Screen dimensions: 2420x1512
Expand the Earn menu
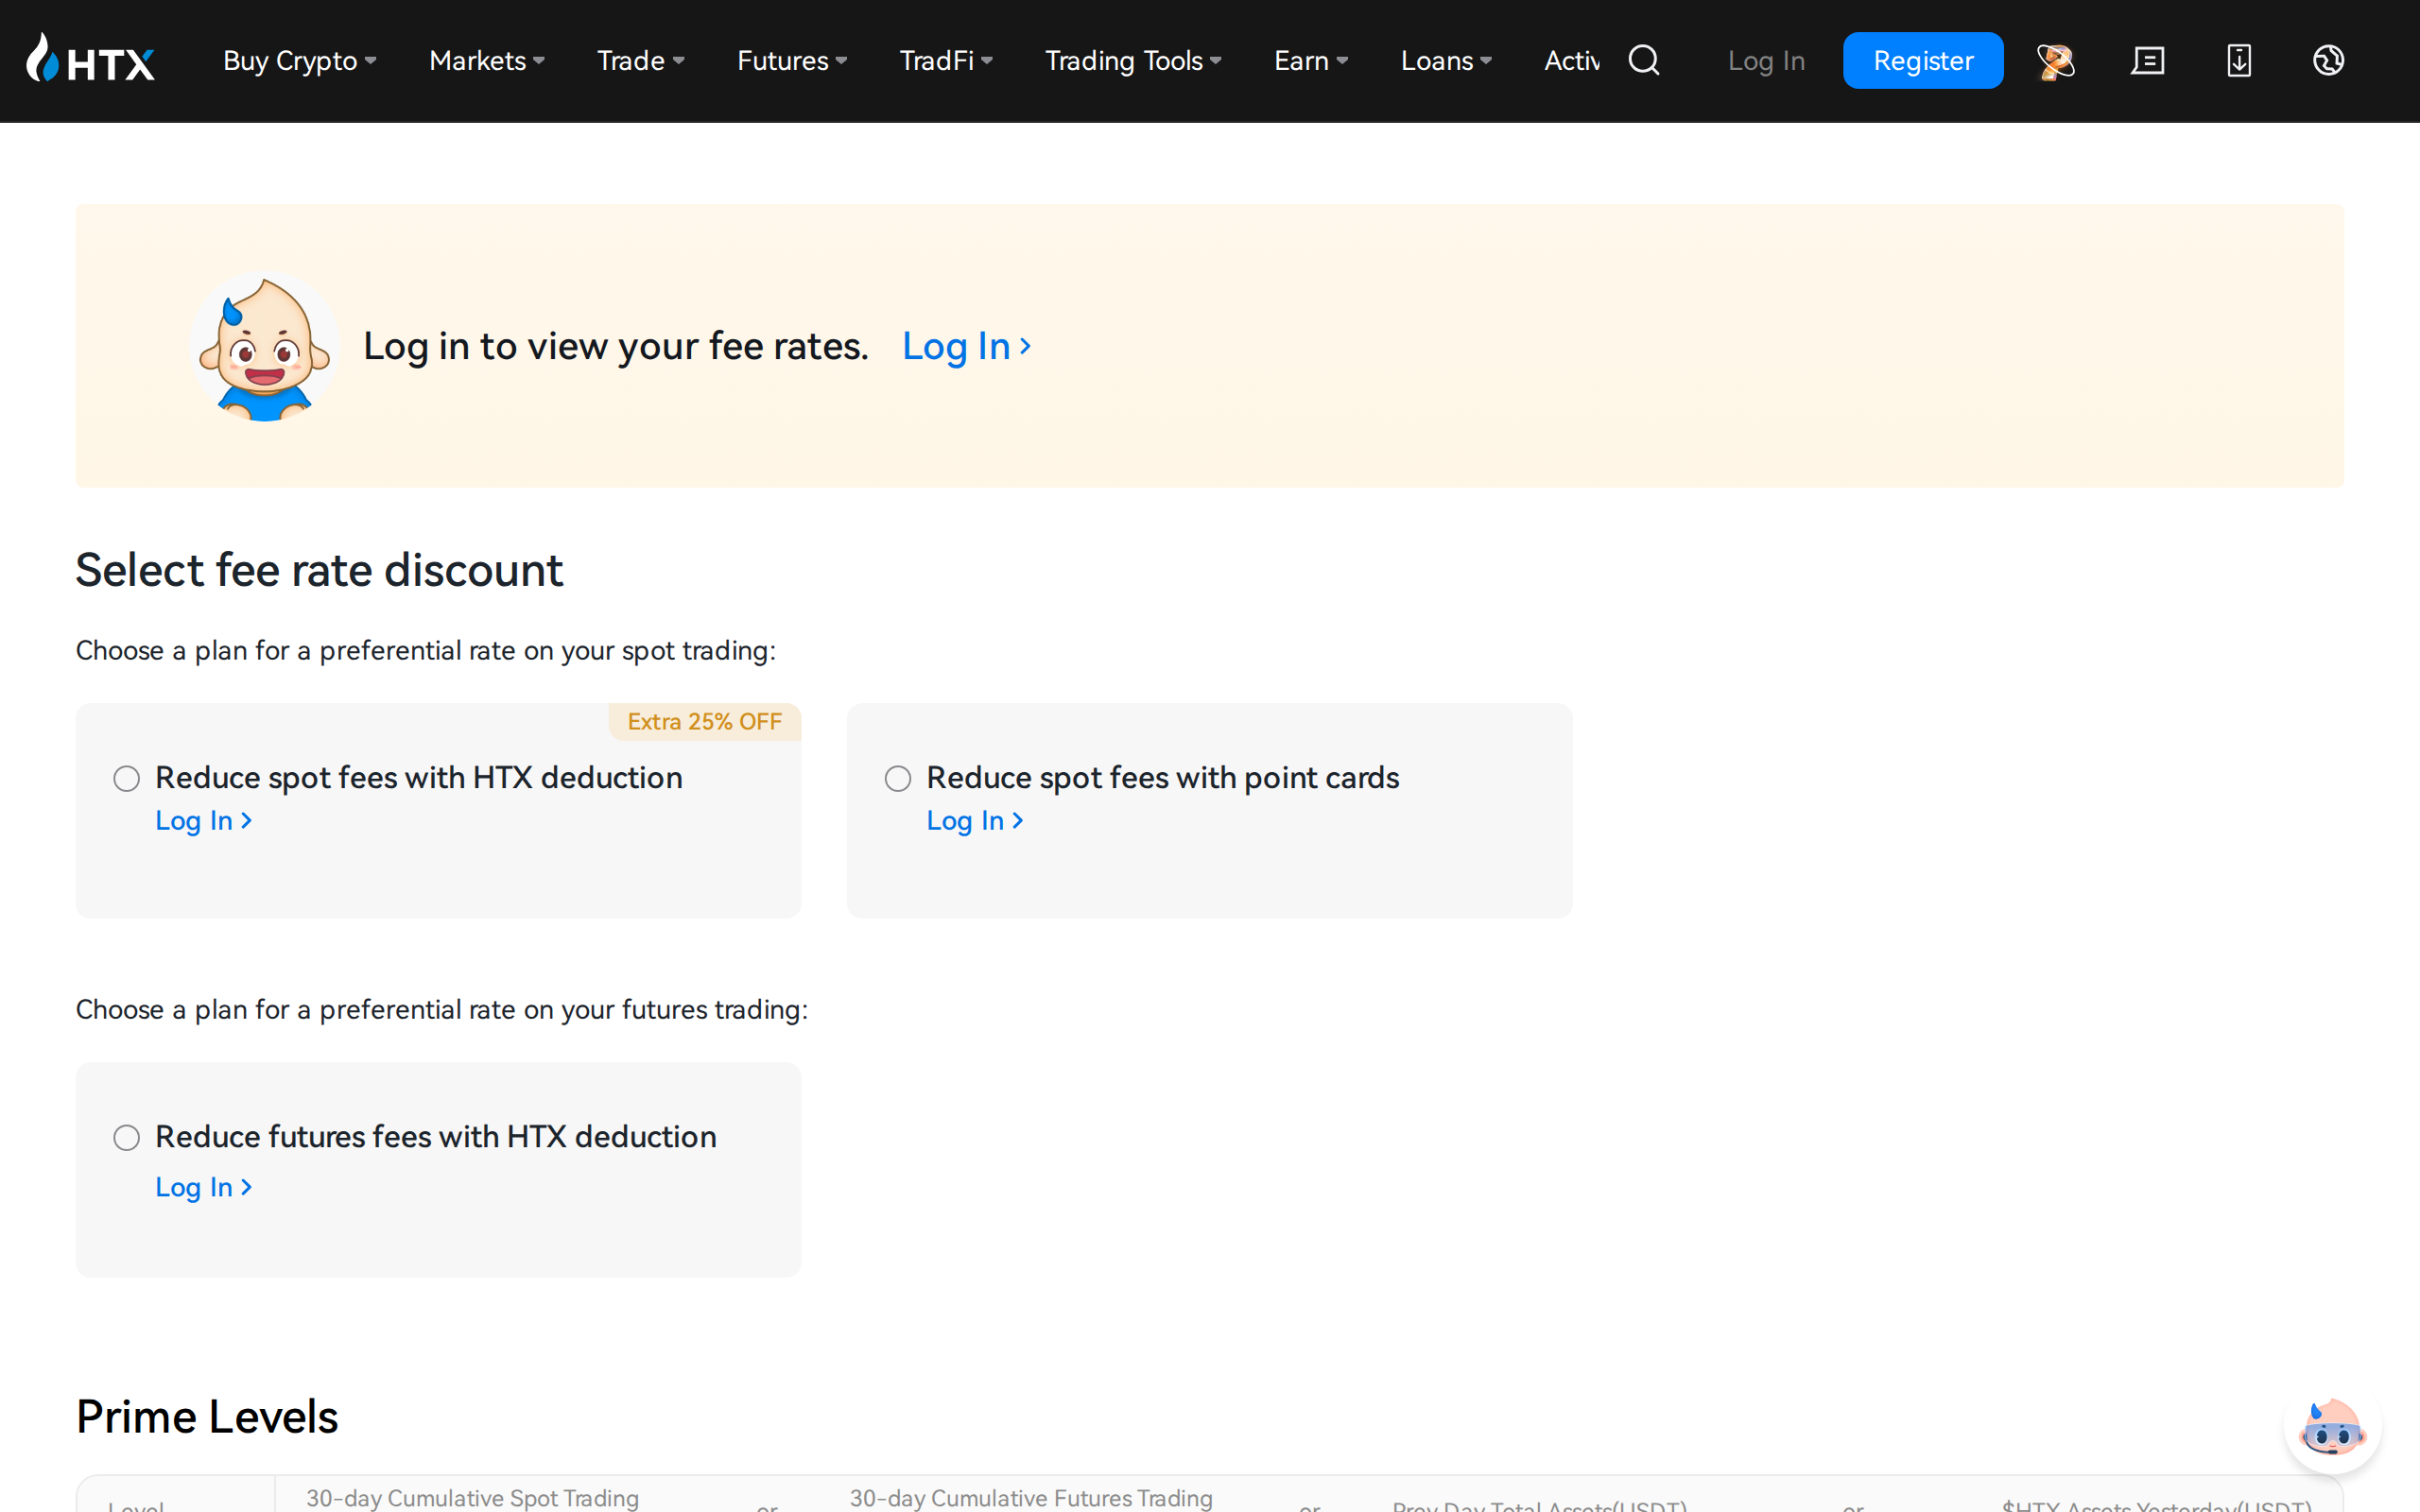pos(1311,61)
